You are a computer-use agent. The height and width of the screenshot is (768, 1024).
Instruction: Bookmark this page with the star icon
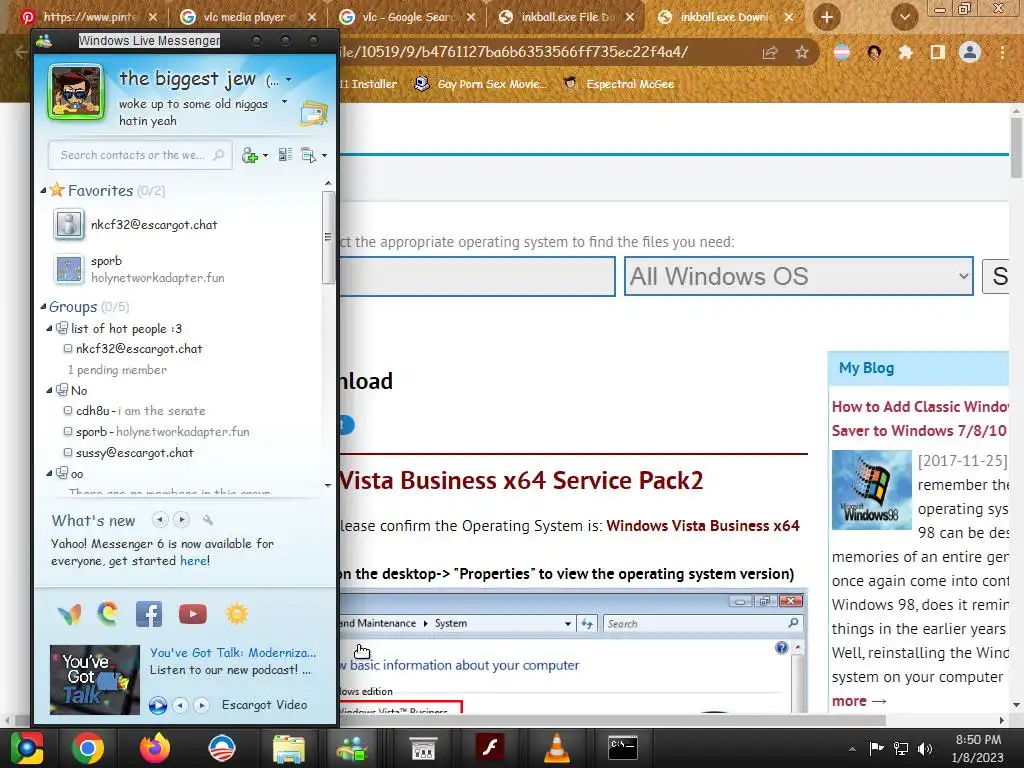[802, 52]
